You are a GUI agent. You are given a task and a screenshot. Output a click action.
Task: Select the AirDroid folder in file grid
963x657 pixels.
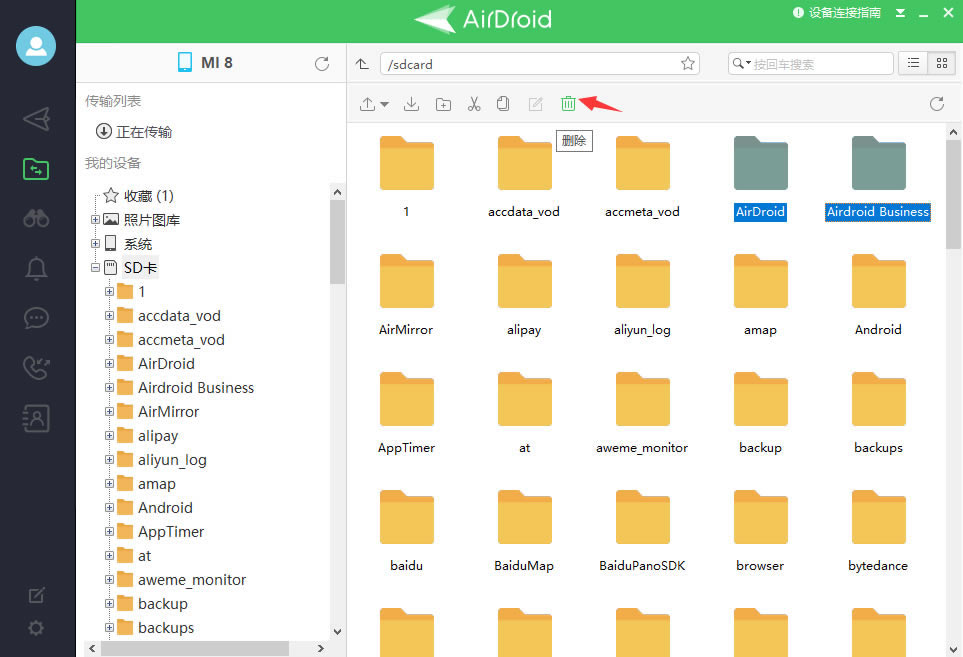[759, 162]
